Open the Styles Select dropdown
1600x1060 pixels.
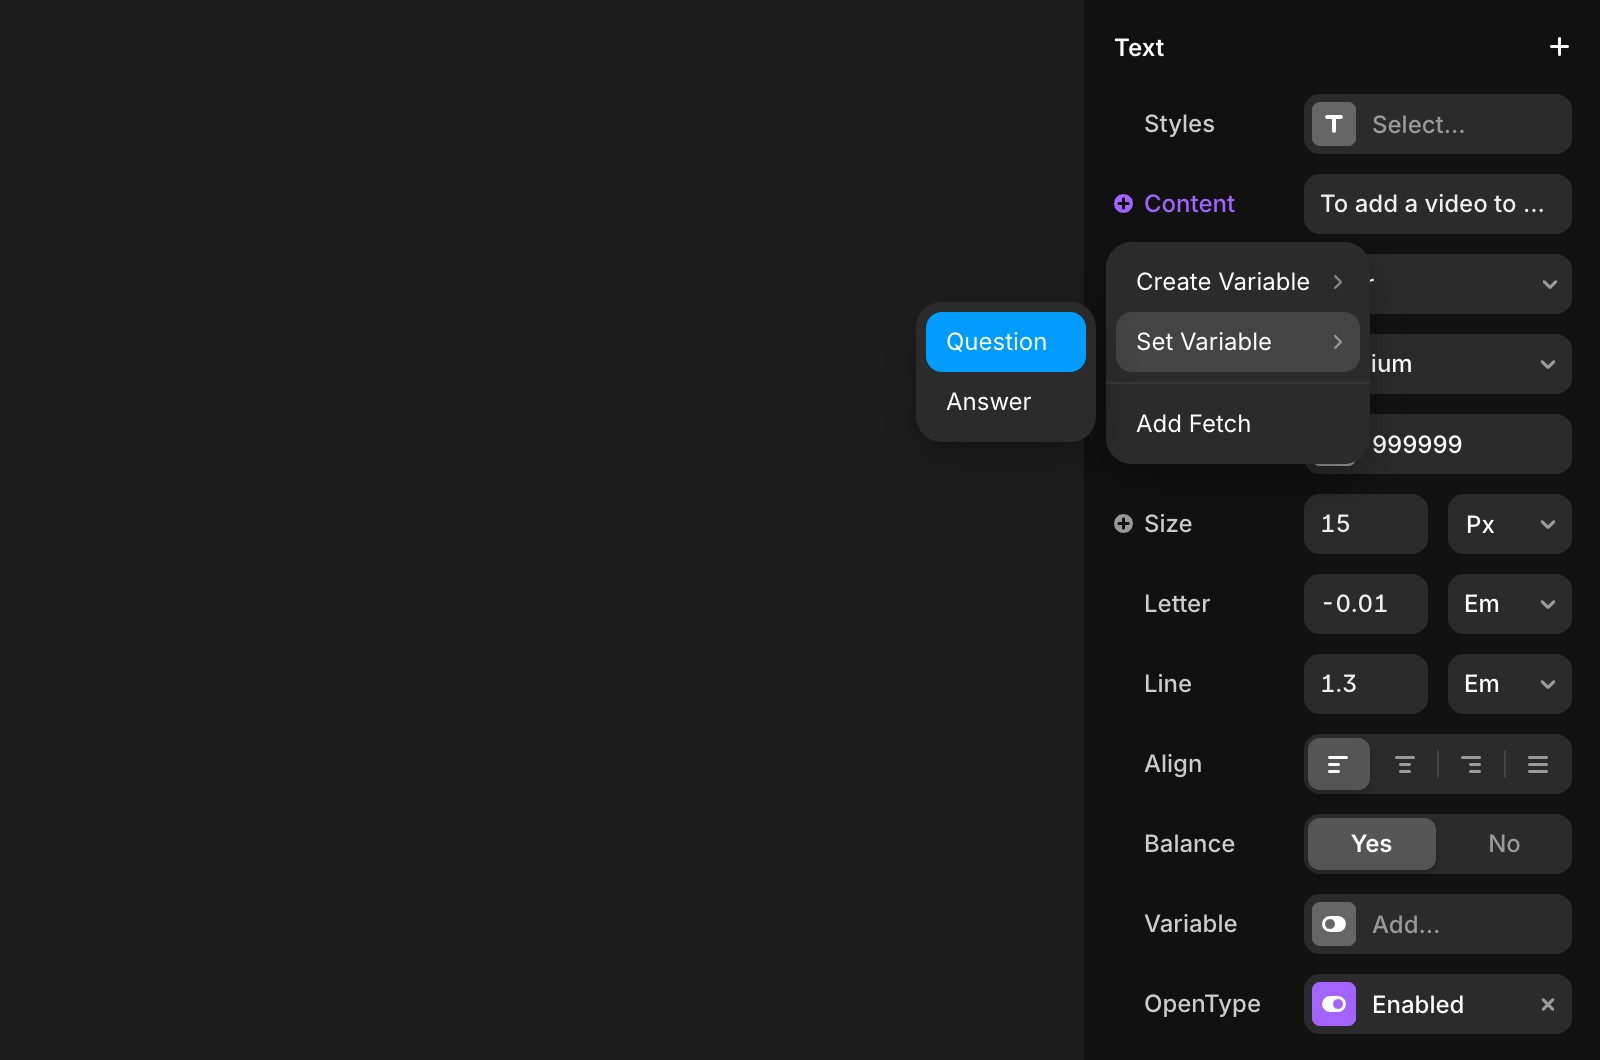pyautogui.click(x=1438, y=124)
